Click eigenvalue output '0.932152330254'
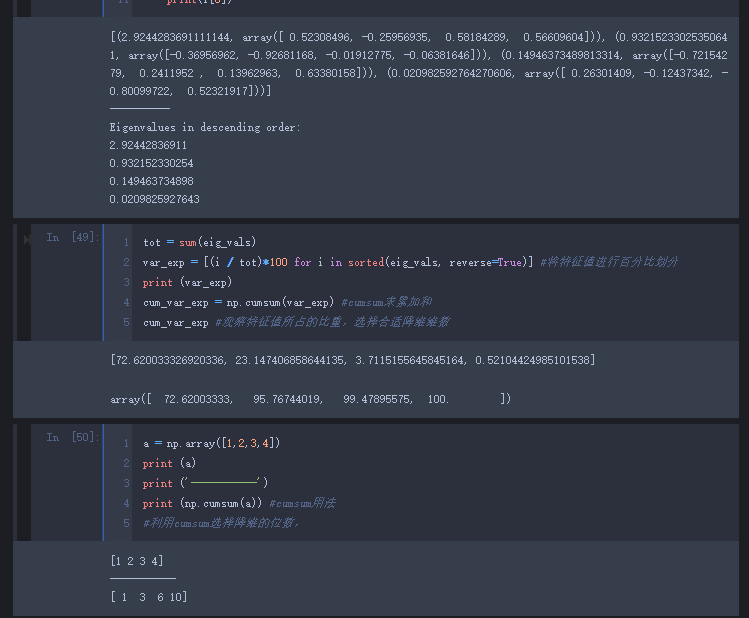Image resolution: width=749 pixels, height=618 pixels. (x=151, y=163)
